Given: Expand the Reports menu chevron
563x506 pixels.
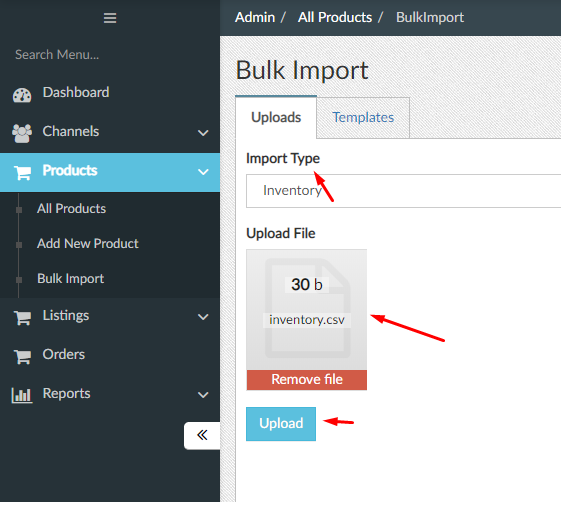Looking at the screenshot, I should (203, 395).
